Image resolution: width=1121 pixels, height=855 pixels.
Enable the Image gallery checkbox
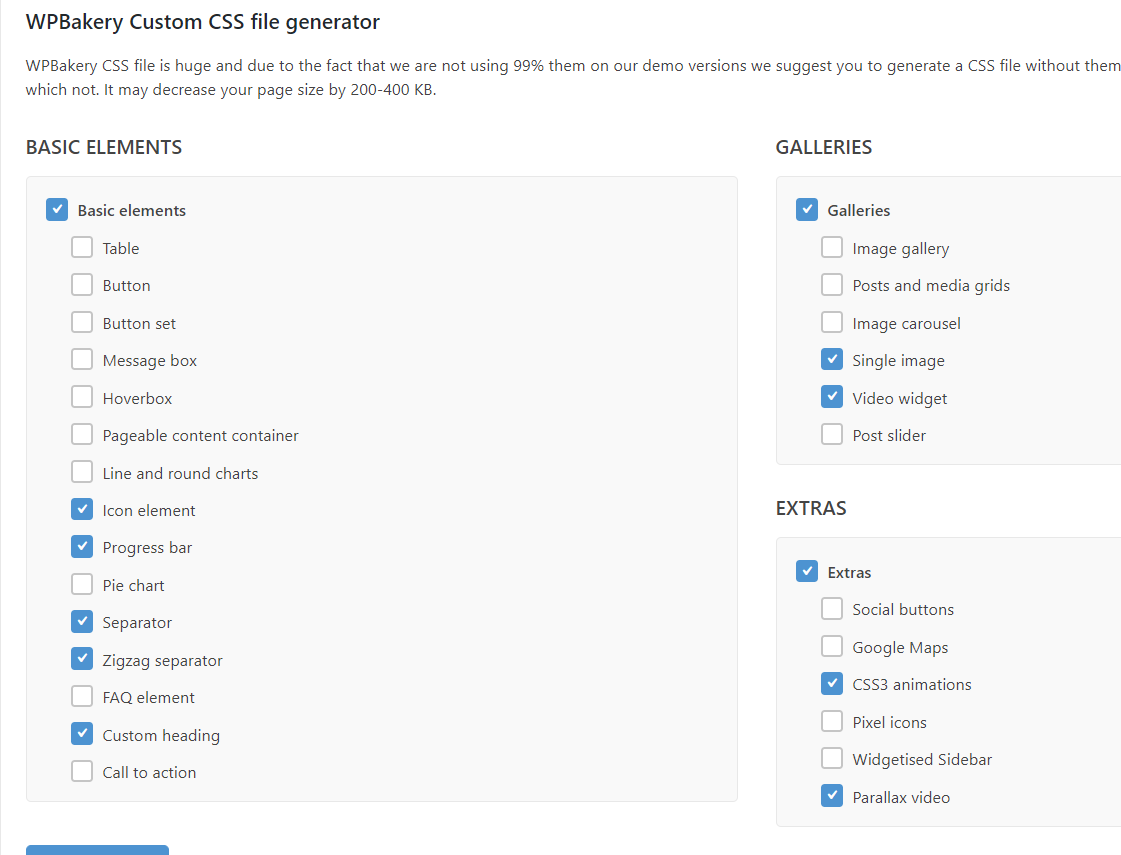tap(832, 248)
